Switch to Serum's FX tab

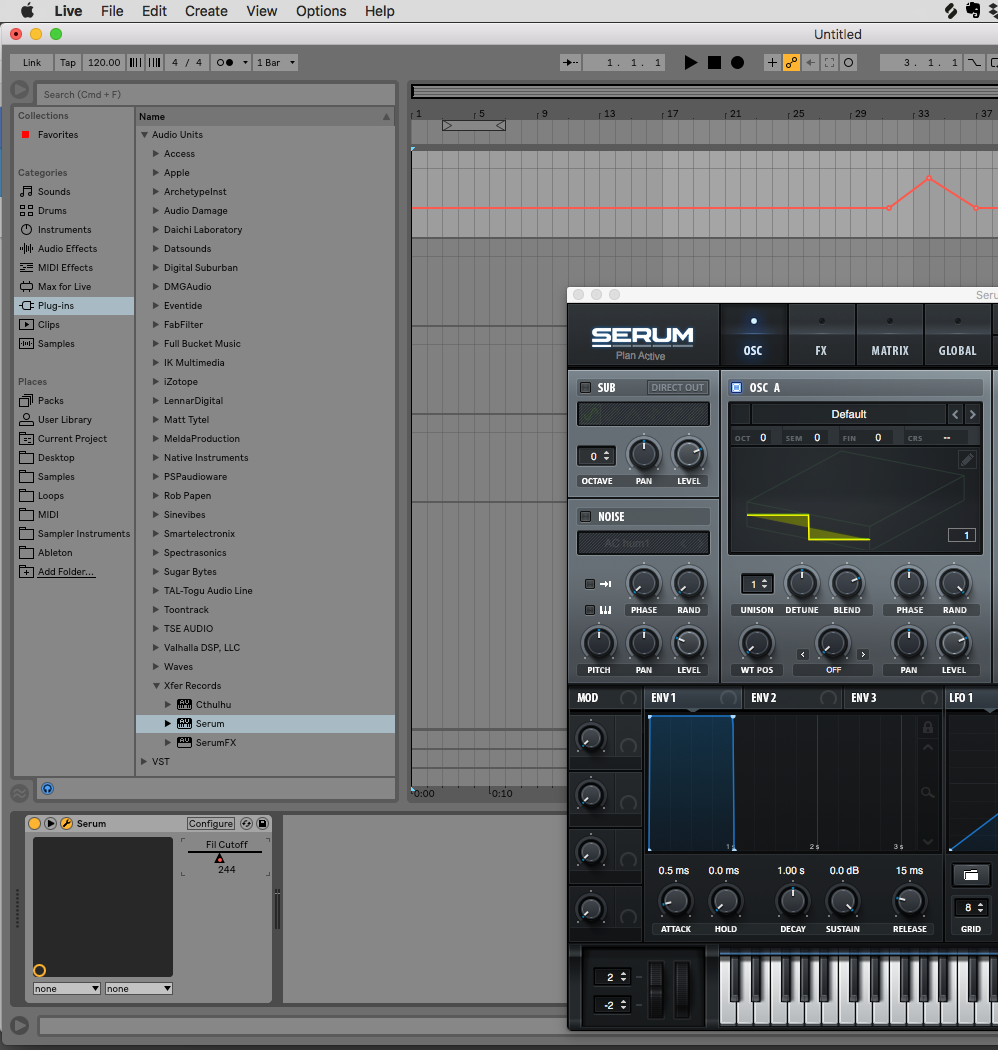tap(821, 335)
